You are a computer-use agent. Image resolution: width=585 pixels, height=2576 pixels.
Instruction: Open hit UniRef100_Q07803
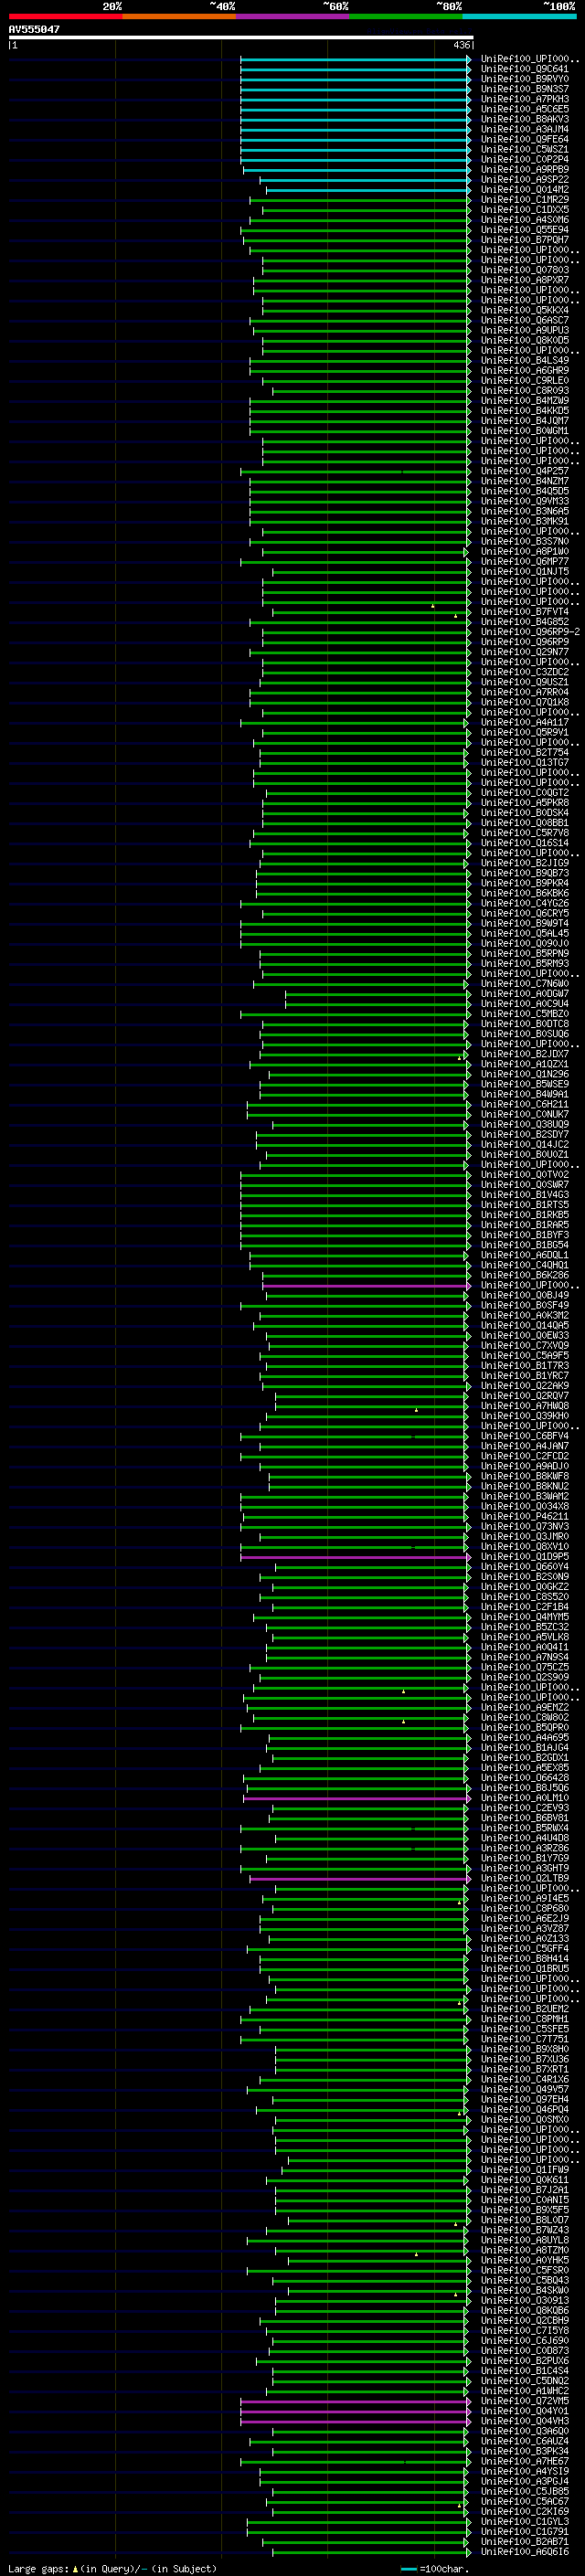click(524, 270)
